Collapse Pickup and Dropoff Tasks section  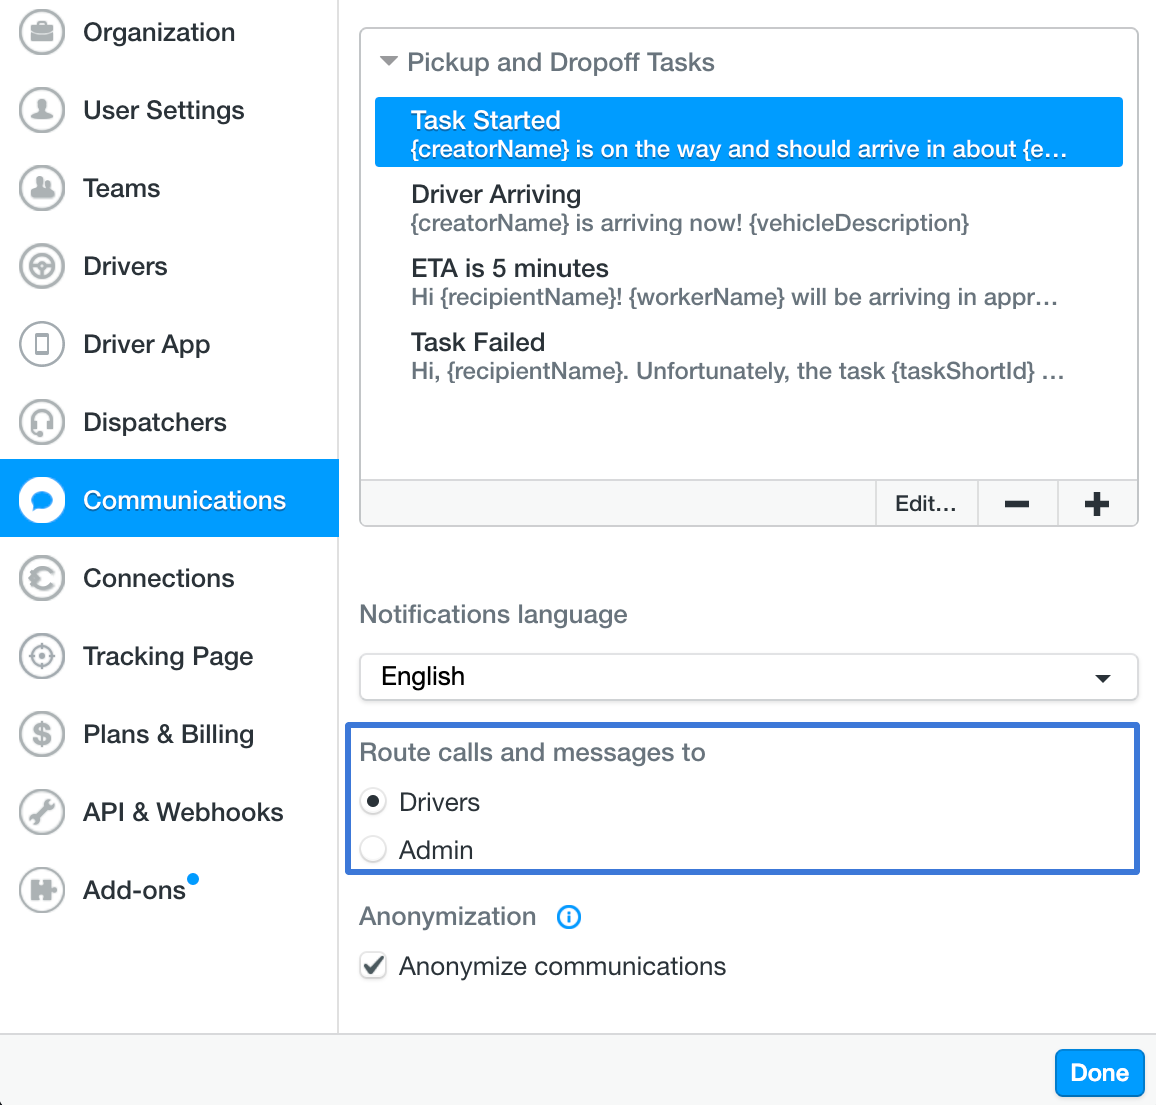tap(389, 62)
